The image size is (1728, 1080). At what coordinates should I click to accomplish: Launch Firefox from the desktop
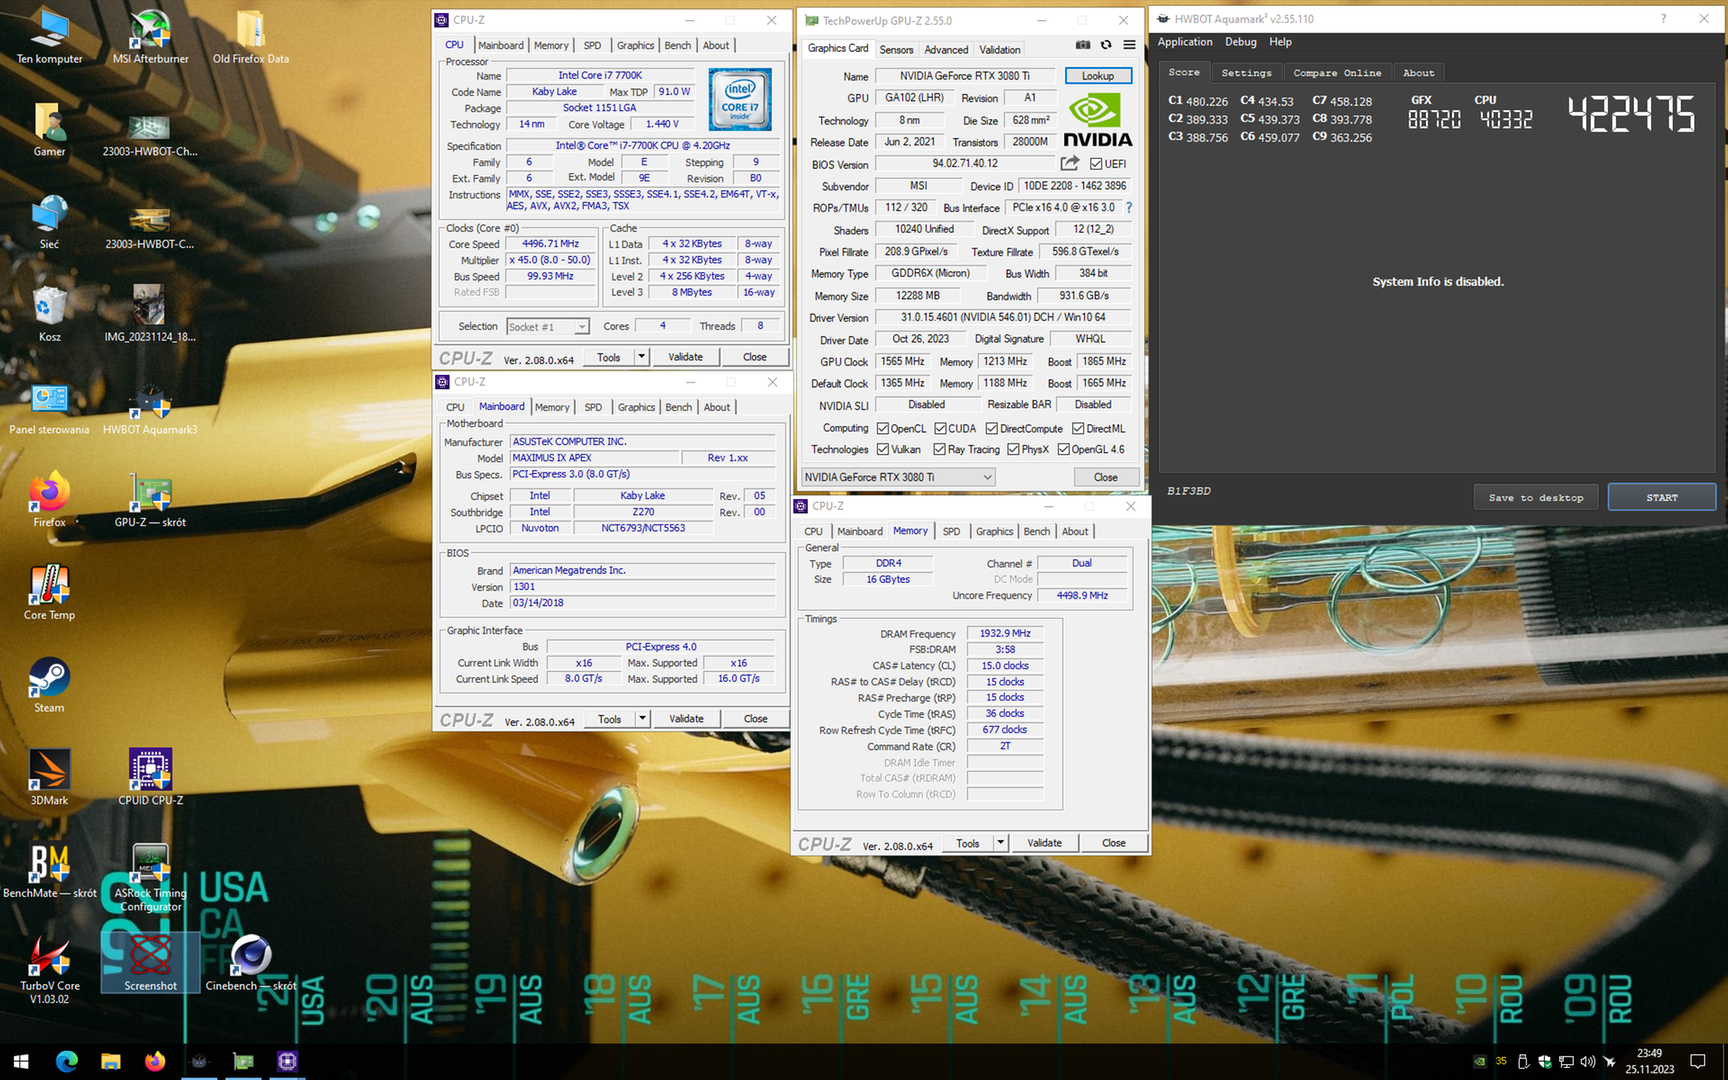(x=49, y=500)
